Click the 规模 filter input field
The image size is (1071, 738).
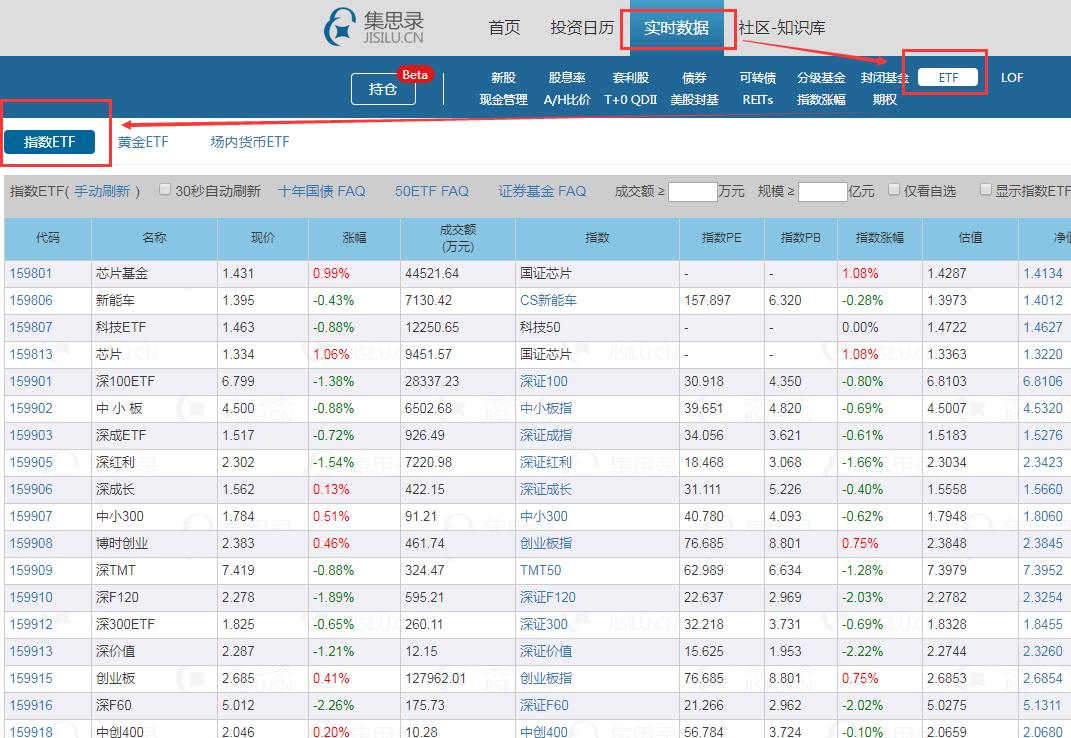[x=822, y=191]
